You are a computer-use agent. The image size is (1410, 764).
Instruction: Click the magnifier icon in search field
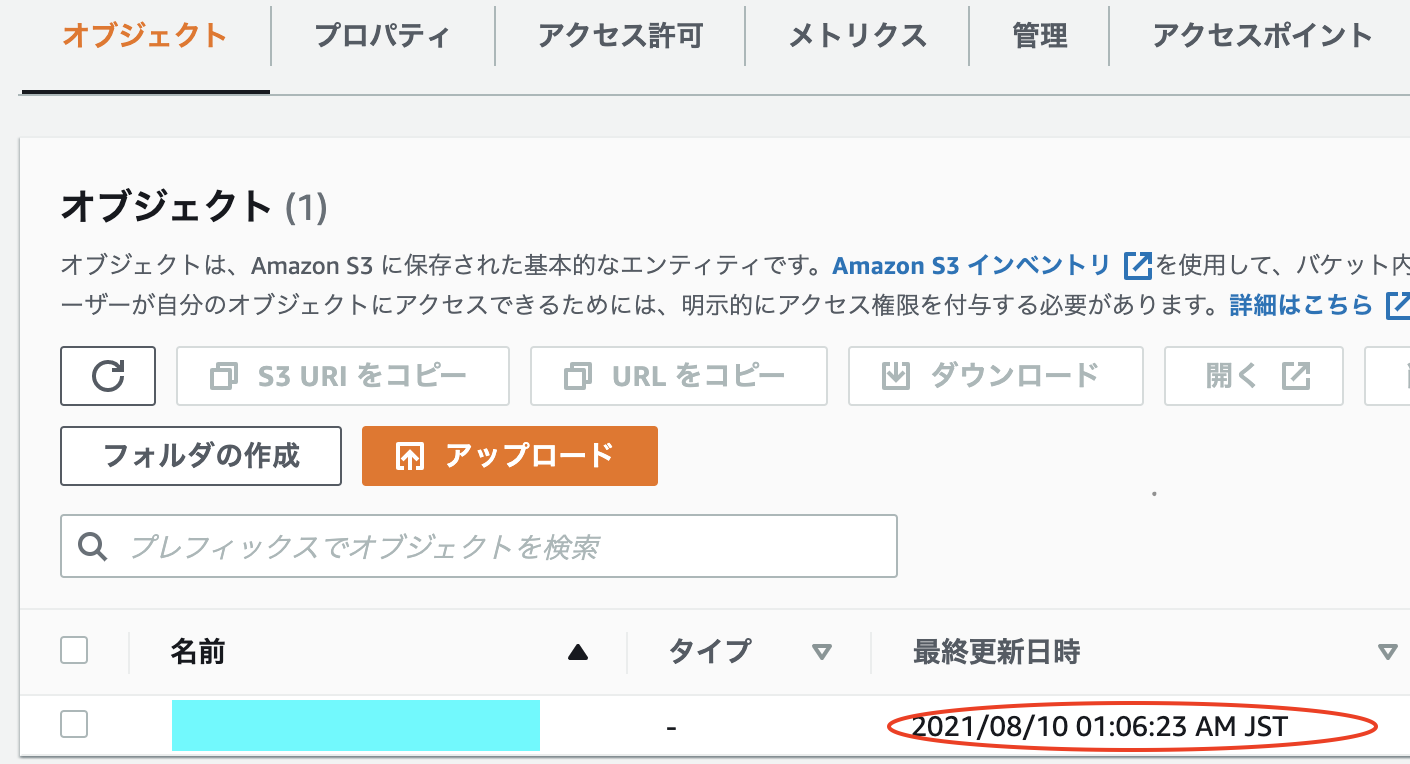[93, 546]
